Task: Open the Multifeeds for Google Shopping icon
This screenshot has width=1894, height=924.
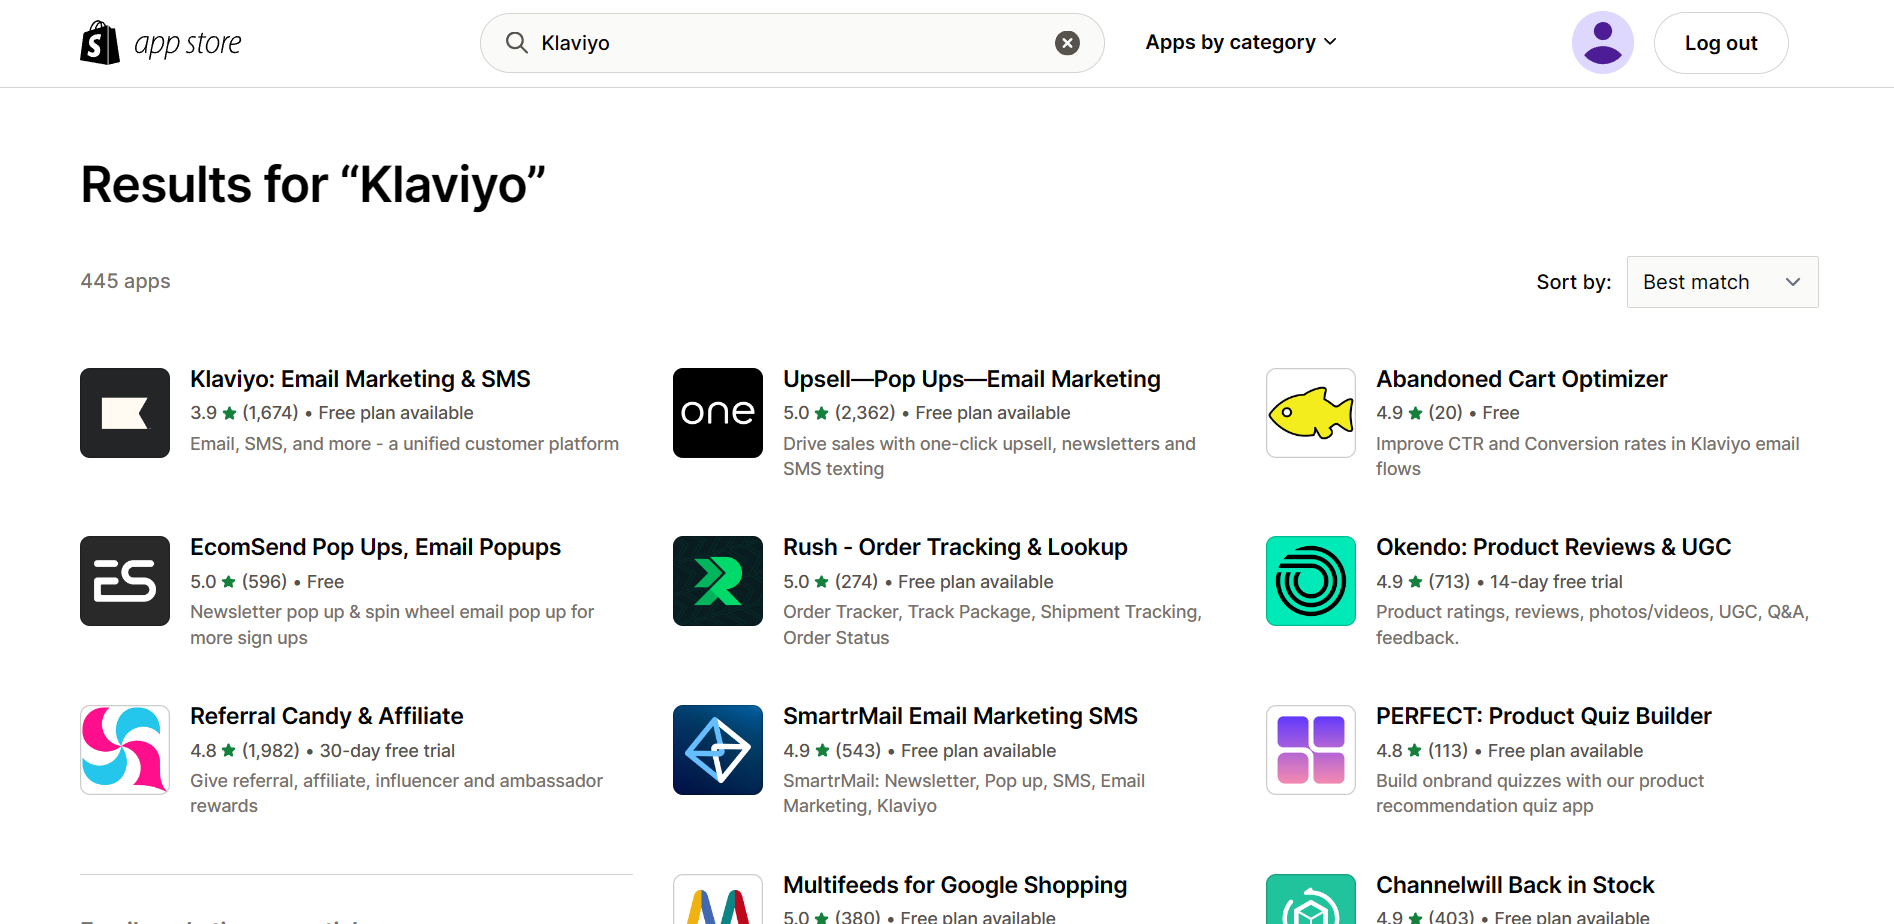Action: (718, 899)
